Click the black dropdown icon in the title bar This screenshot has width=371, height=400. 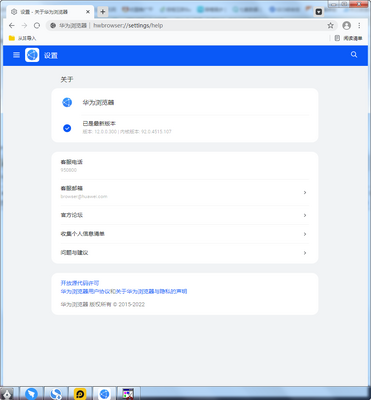(319, 12)
